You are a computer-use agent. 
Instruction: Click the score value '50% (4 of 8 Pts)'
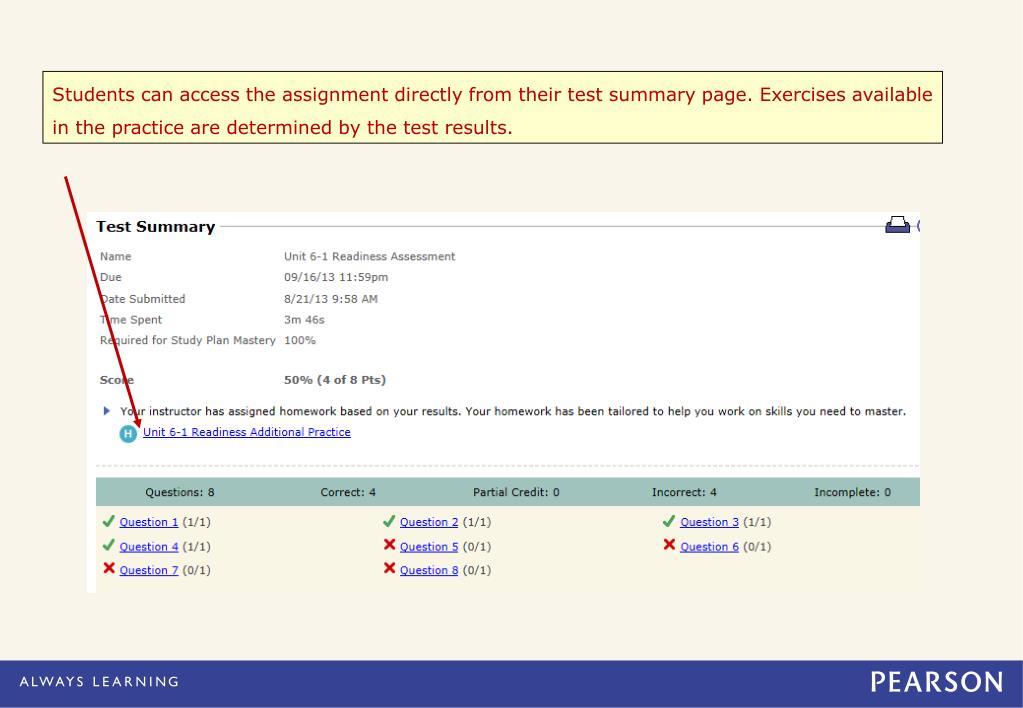tap(335, 380)
